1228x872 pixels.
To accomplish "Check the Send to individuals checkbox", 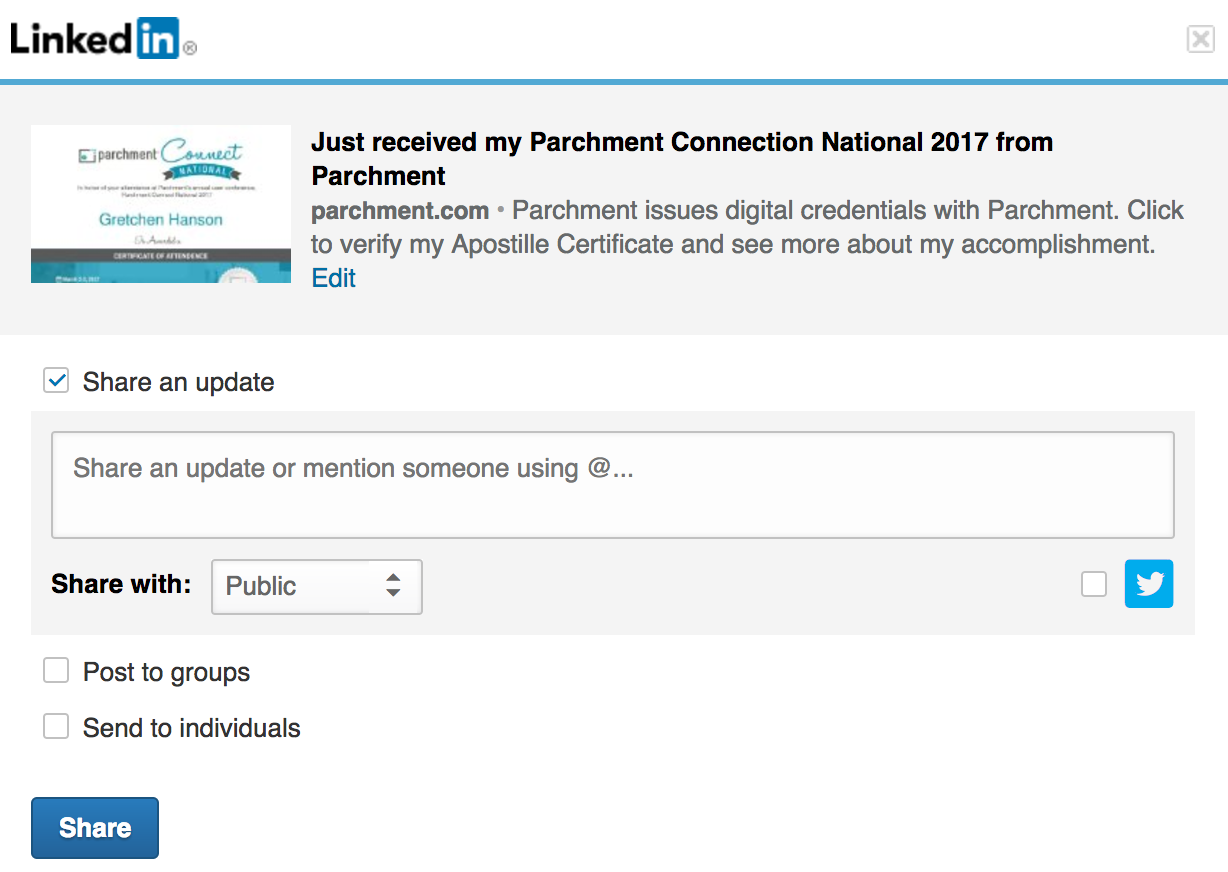I will [x=56, y=727].
